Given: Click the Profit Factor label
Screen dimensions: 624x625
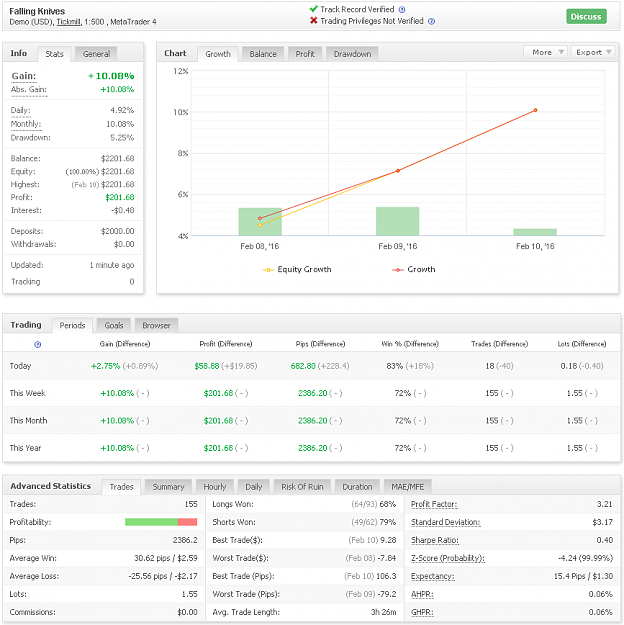Looking at the screenshot, I should [x=434, y=504].
